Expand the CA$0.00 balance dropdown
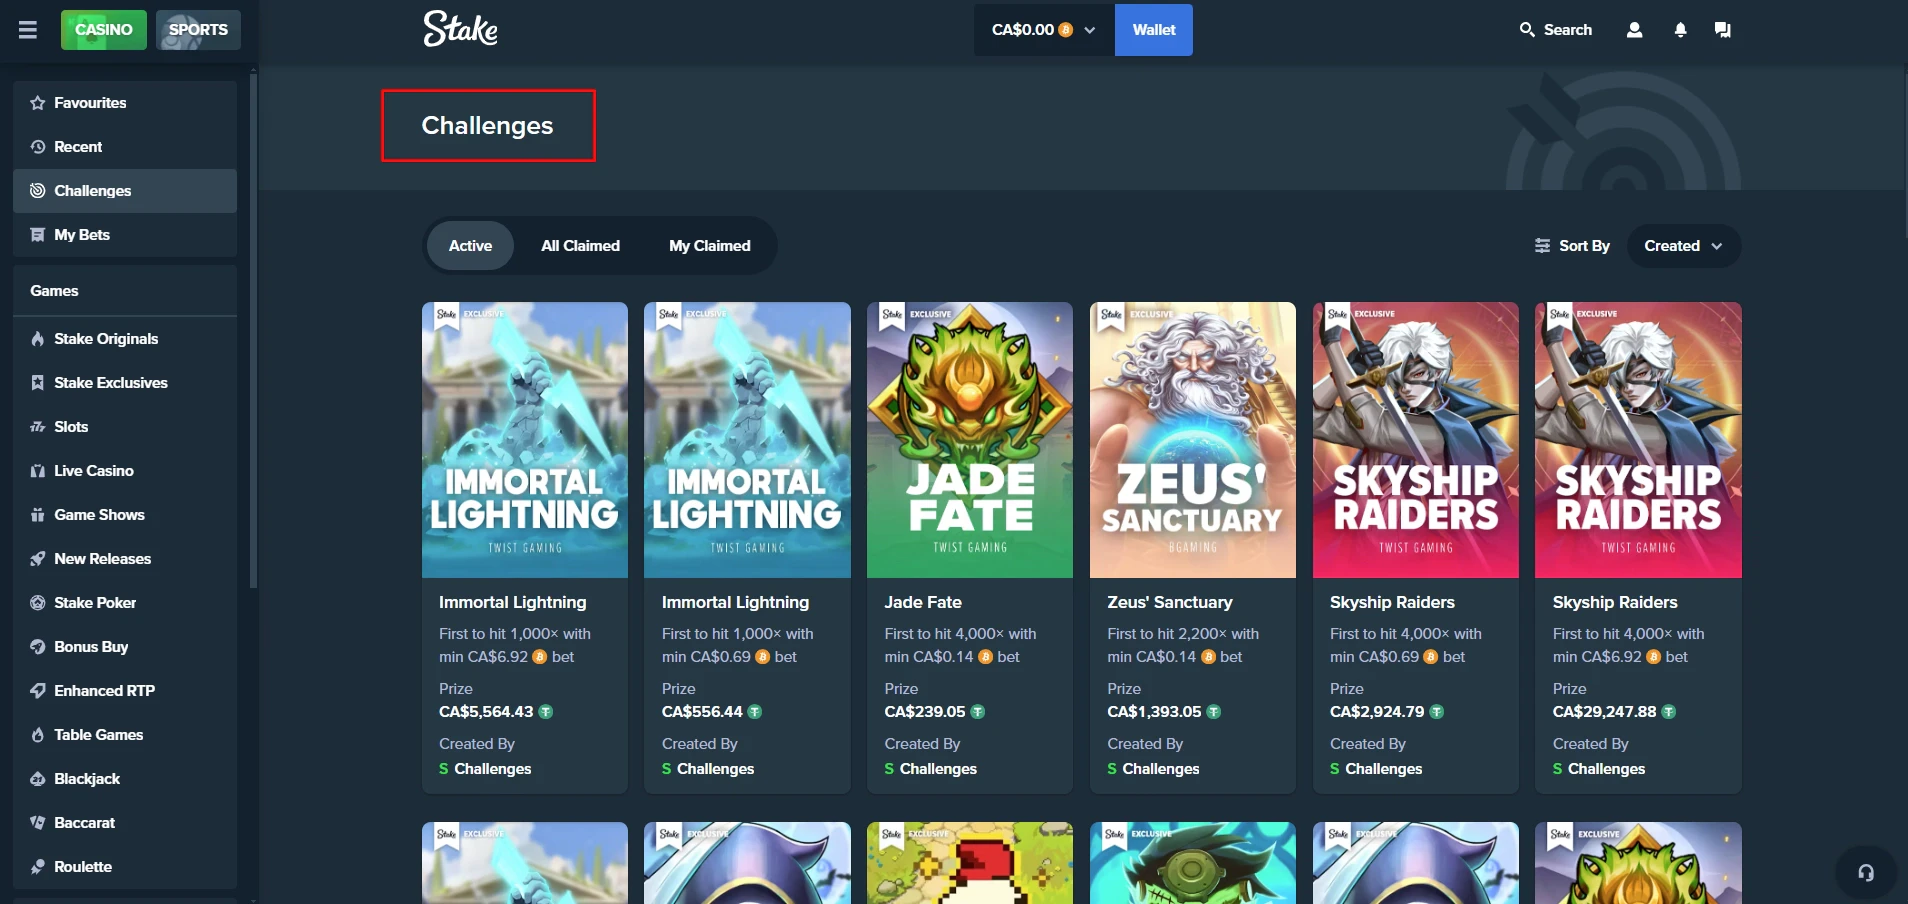This screenshot has width=1908, height=904. point(1044,30)
